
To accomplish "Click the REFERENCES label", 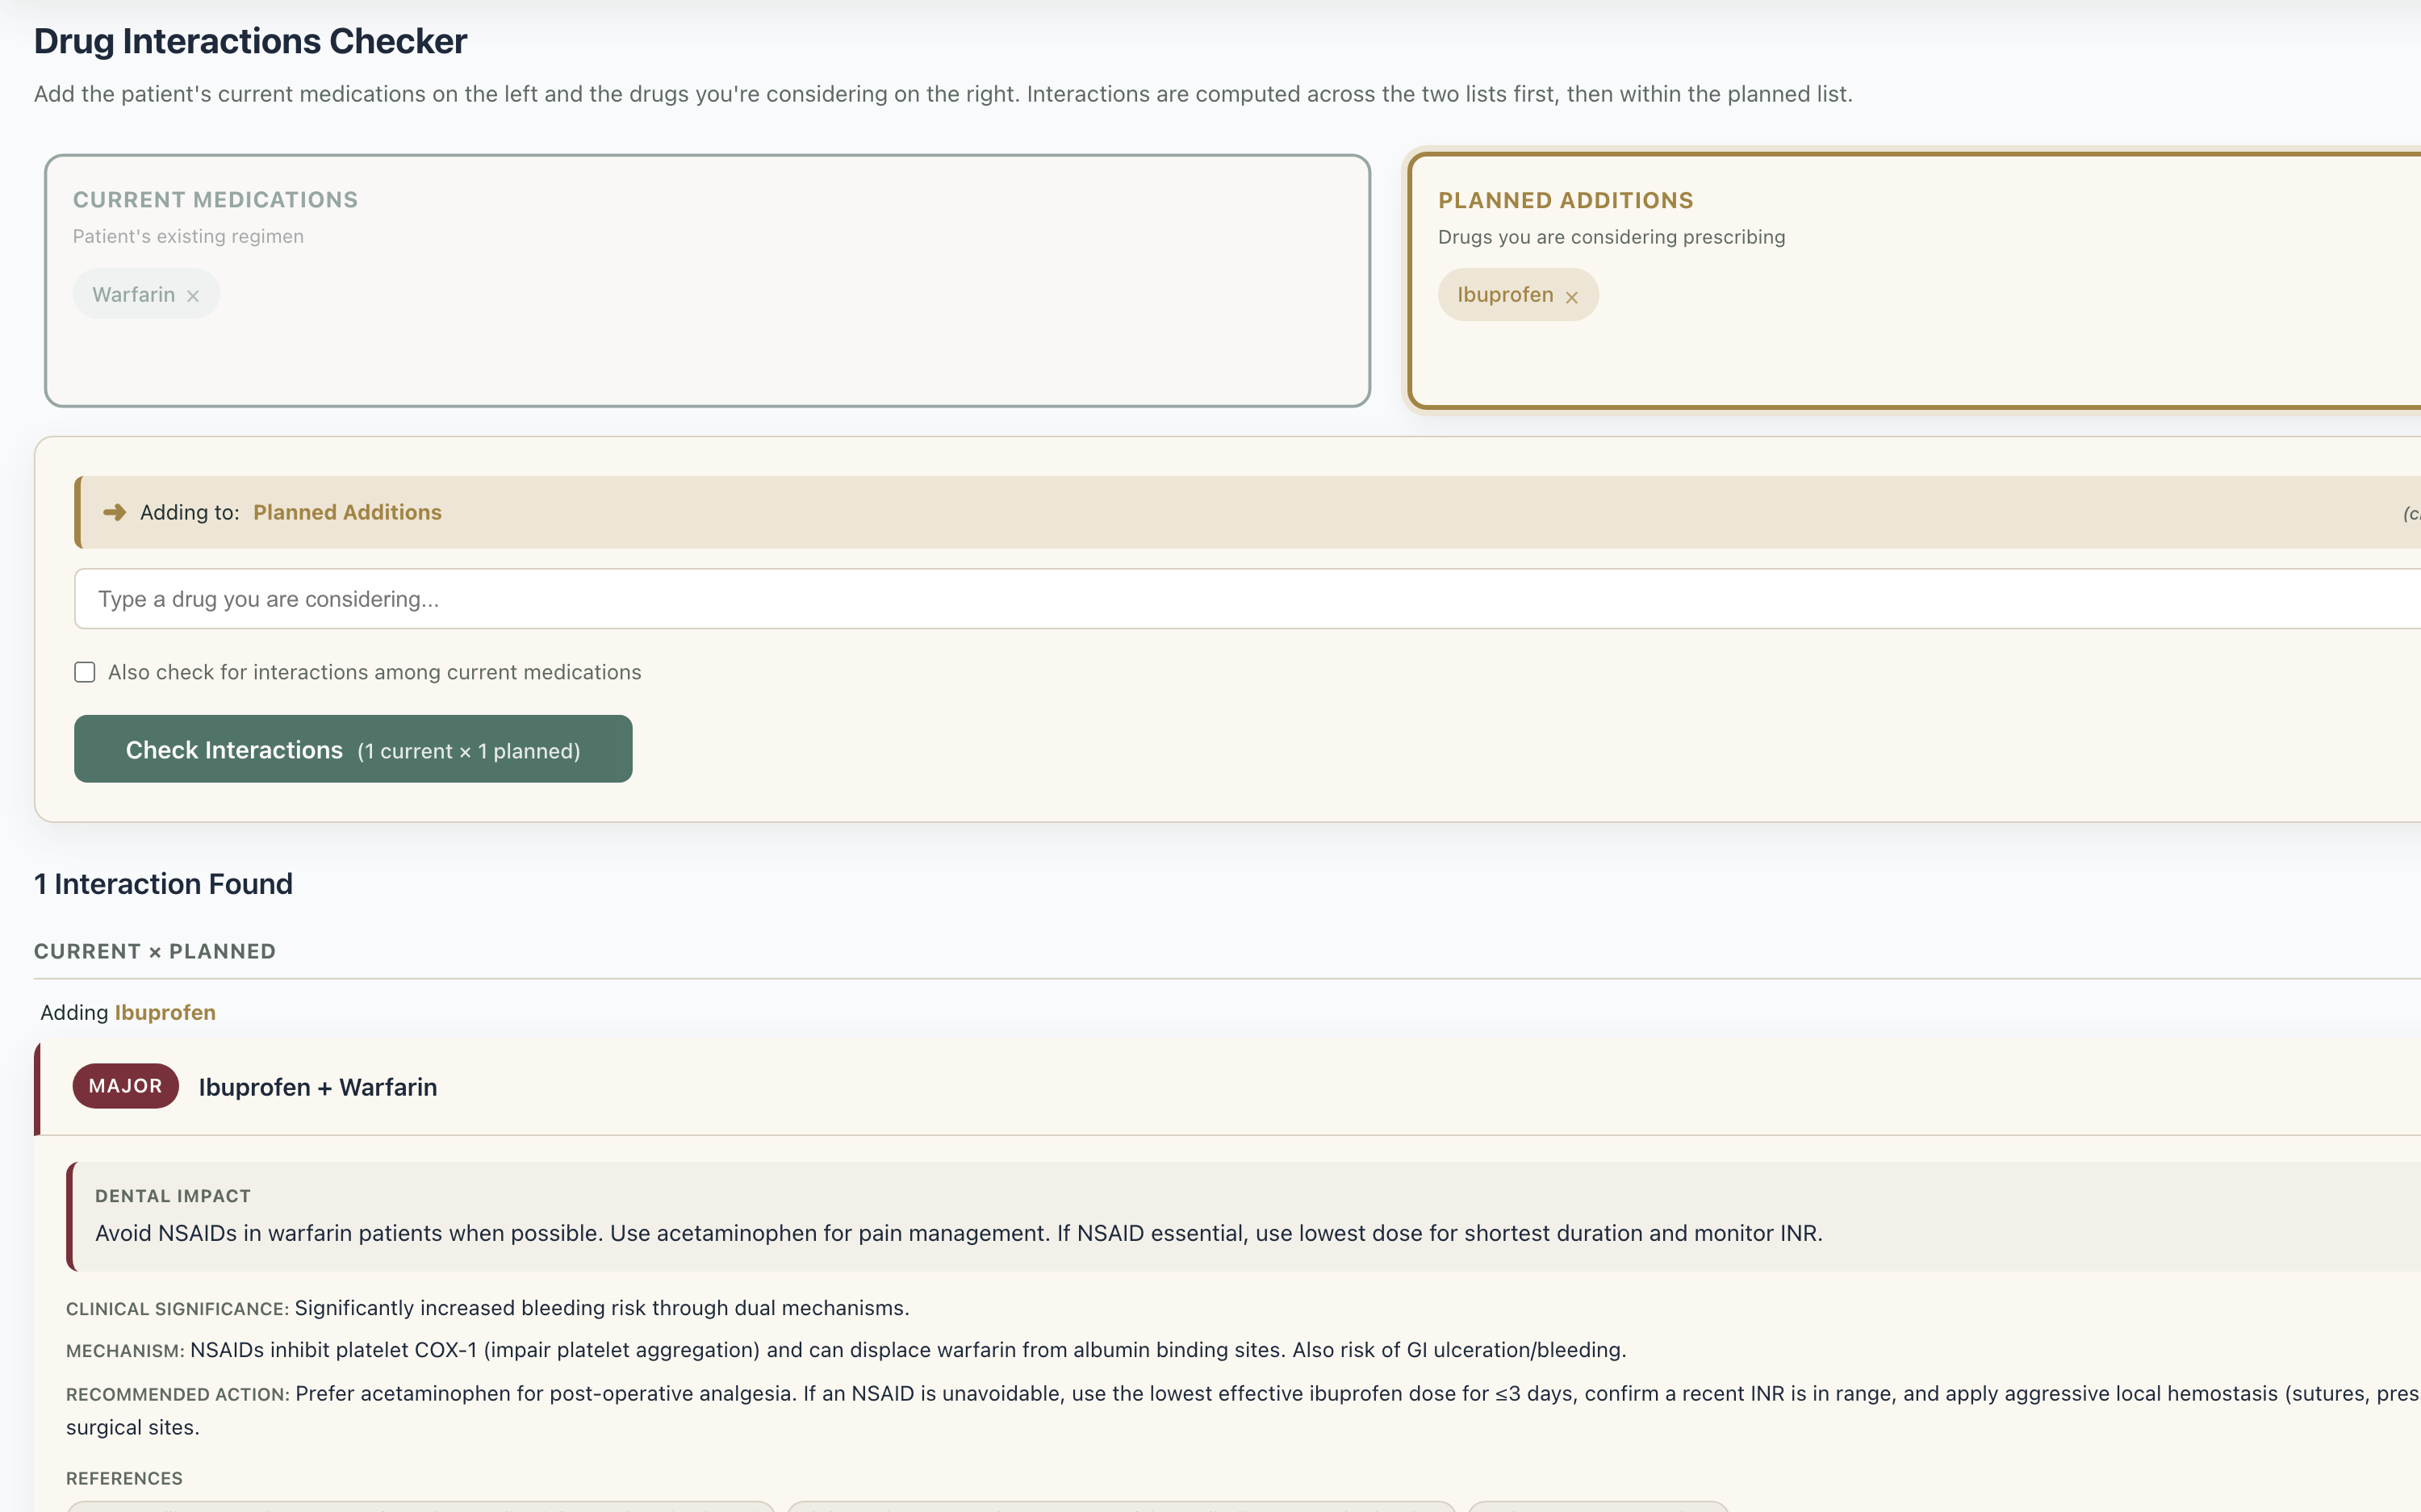I will (x=124, y=1478).
